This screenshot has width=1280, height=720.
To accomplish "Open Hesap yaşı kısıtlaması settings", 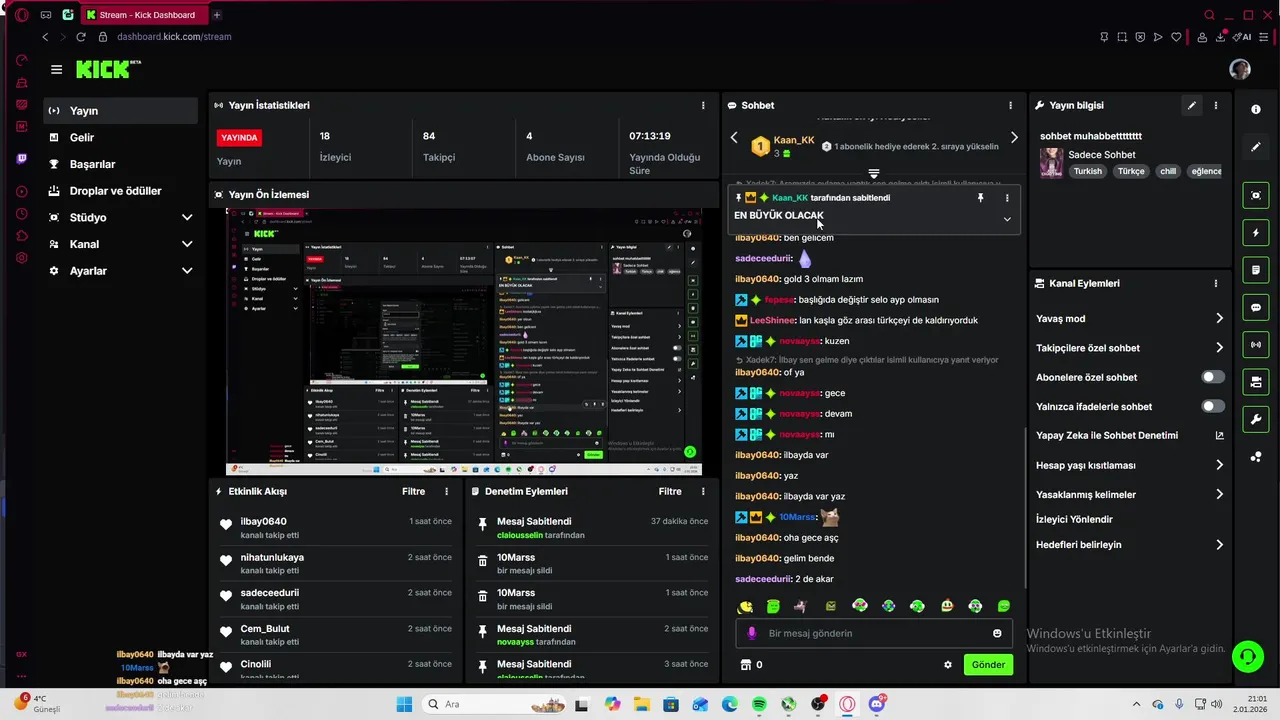I will tap(1130, 465).
